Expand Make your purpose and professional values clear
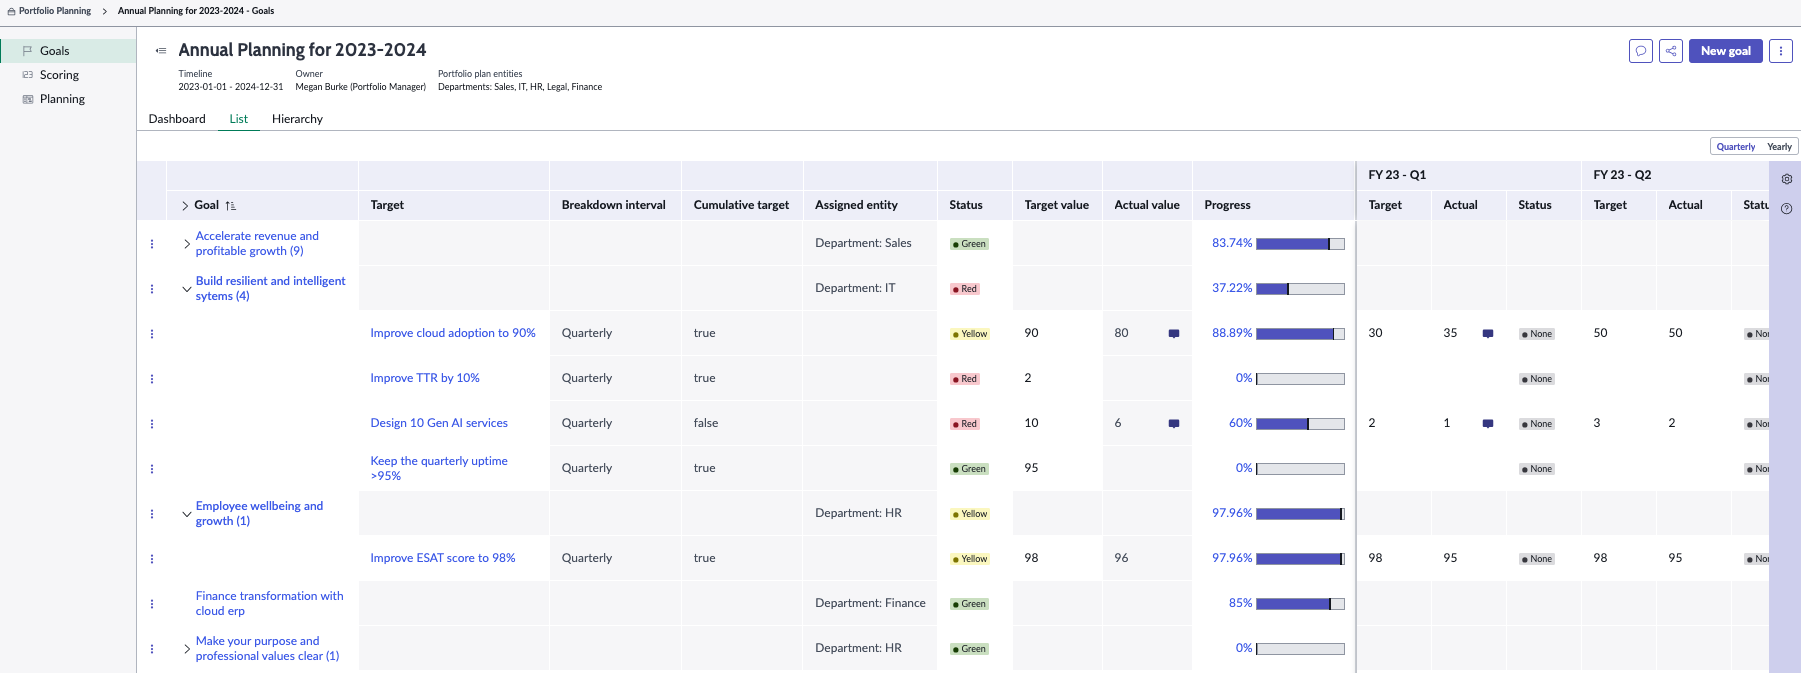 [187, 649]
